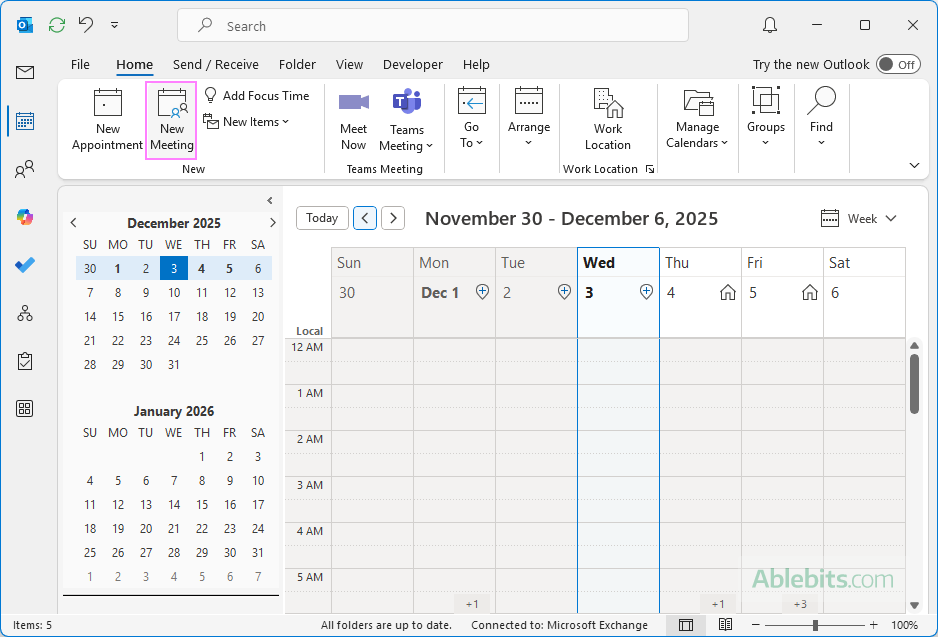This screenshot has height=637, width=938.
Task: Click the Send/Receive refresh icon near title bar
Action: click(57, 24)
